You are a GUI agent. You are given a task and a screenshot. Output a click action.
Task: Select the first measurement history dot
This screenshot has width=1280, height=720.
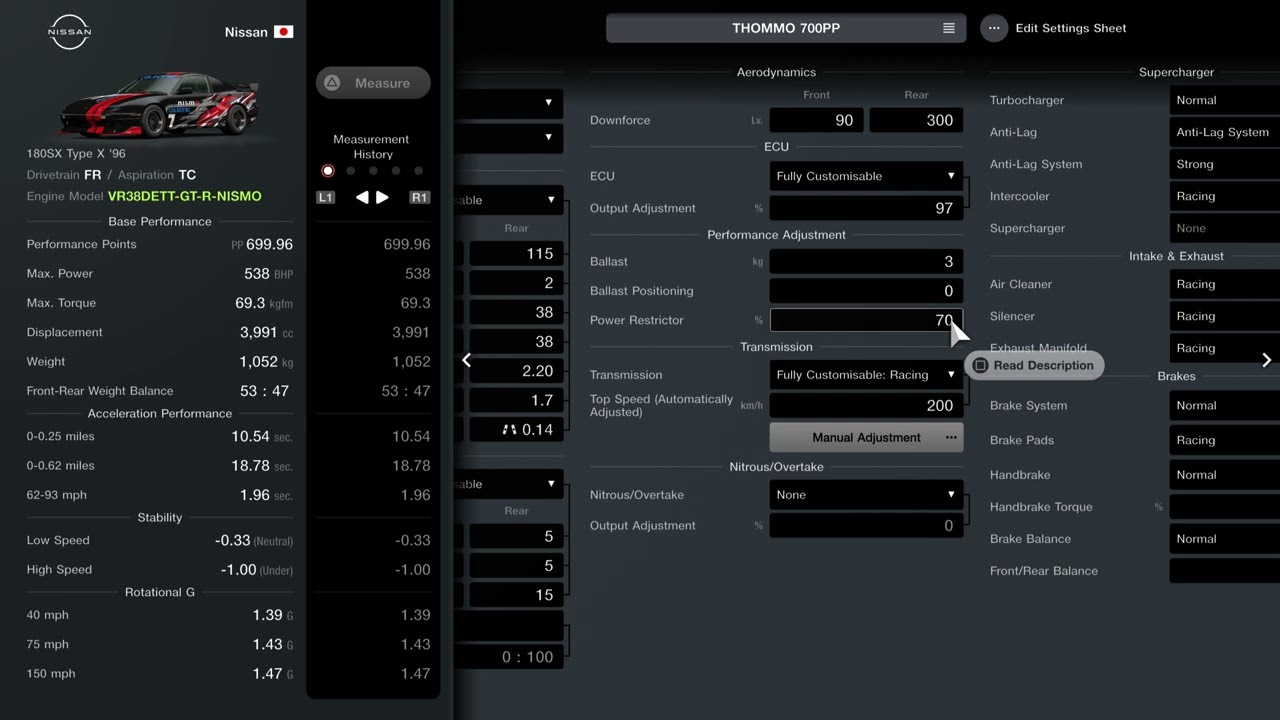[x=328, y=171]
